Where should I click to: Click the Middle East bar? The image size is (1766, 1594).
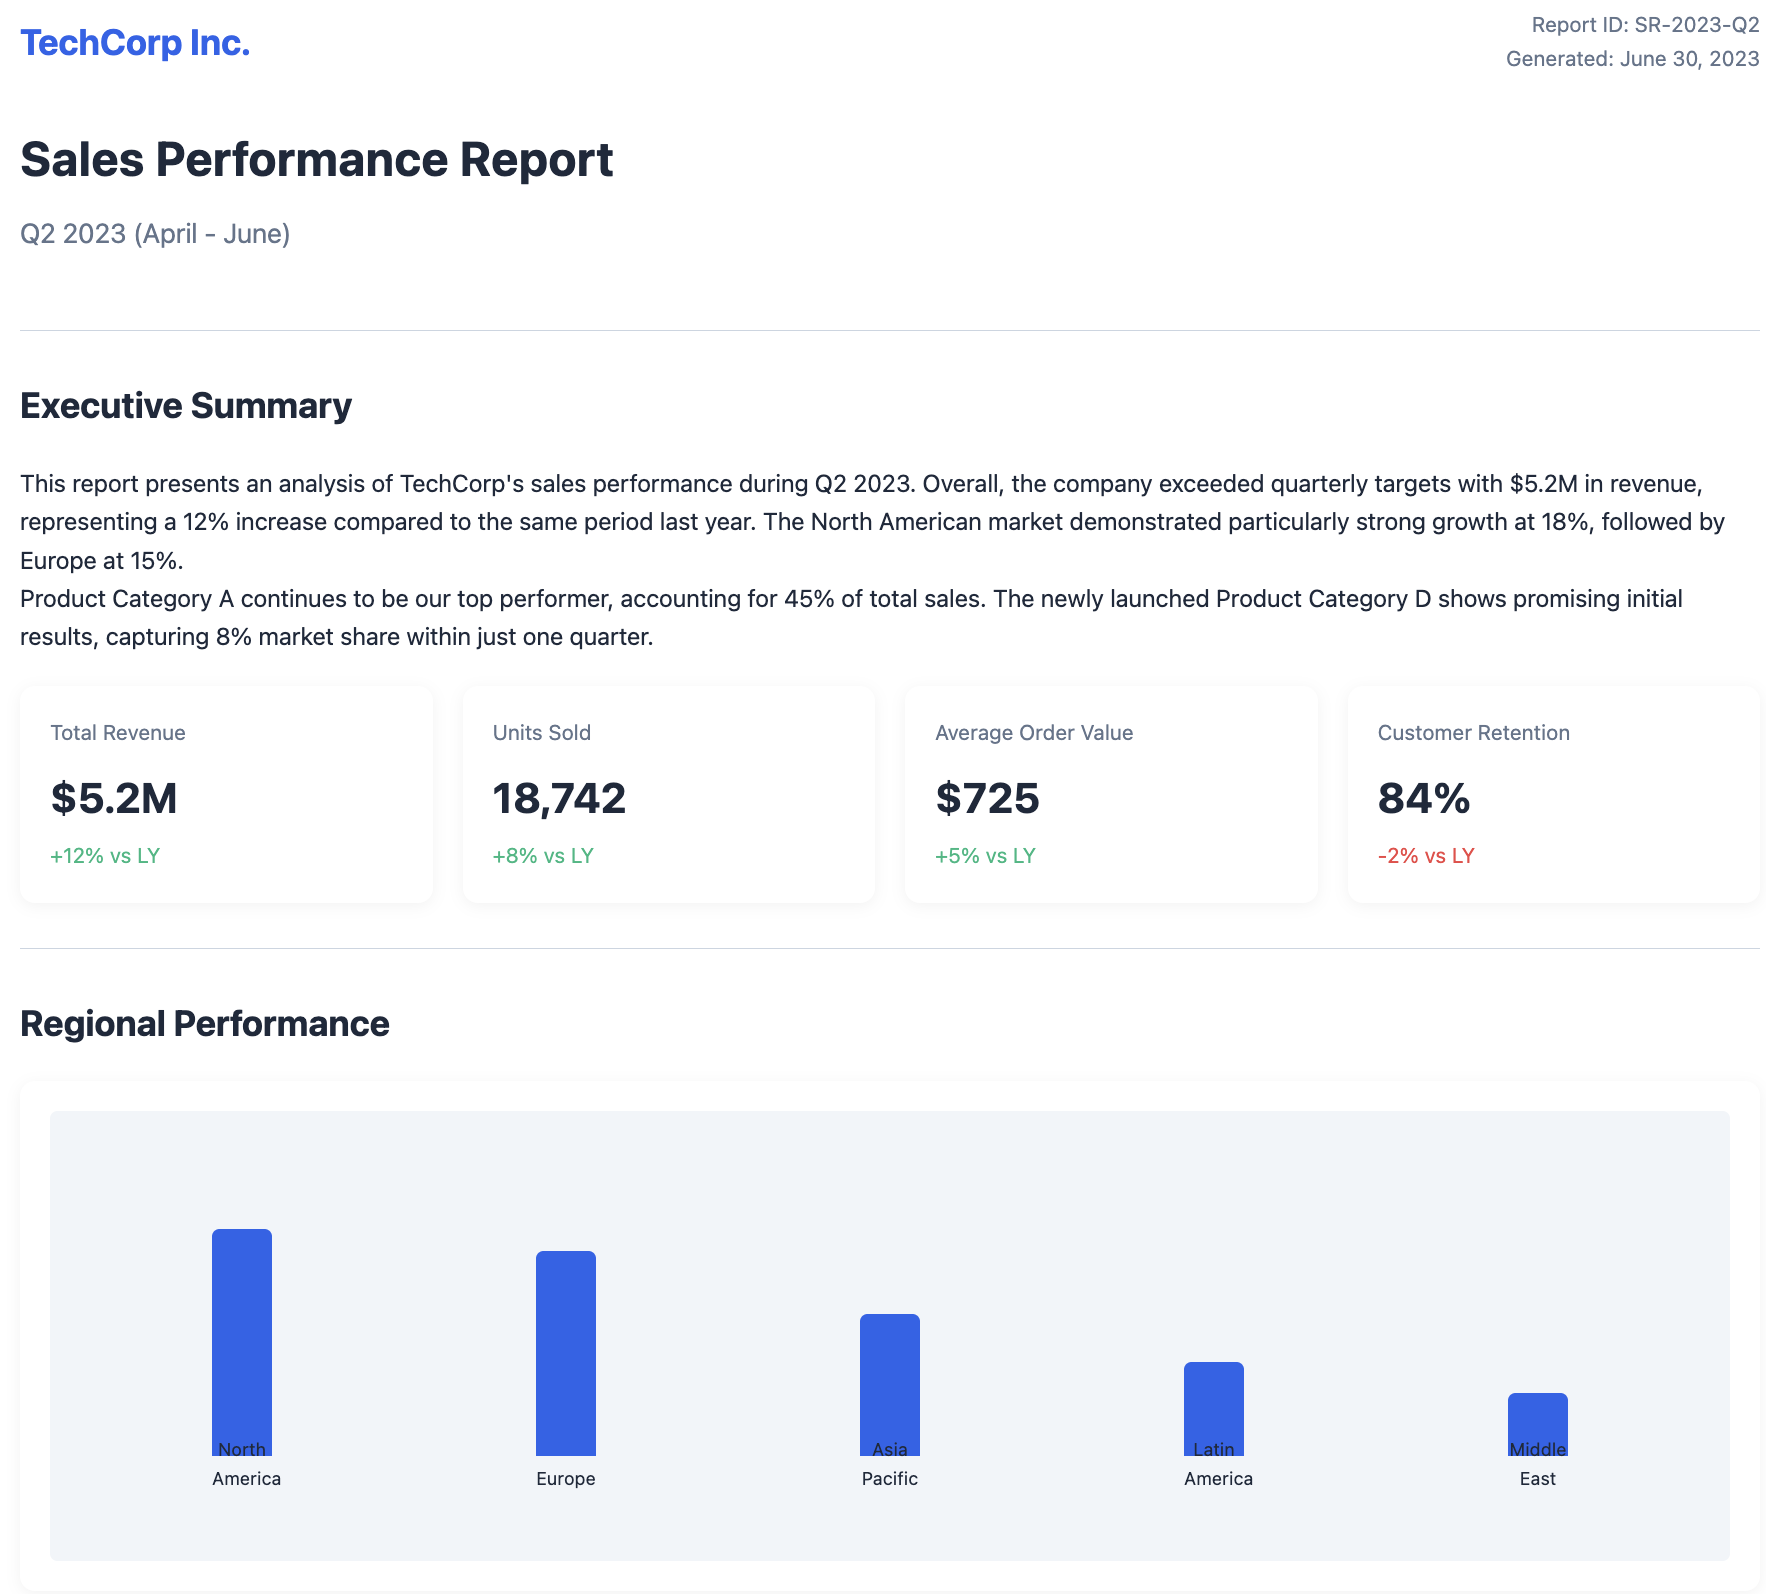pyautogui.click(x=1537, y=1425)
